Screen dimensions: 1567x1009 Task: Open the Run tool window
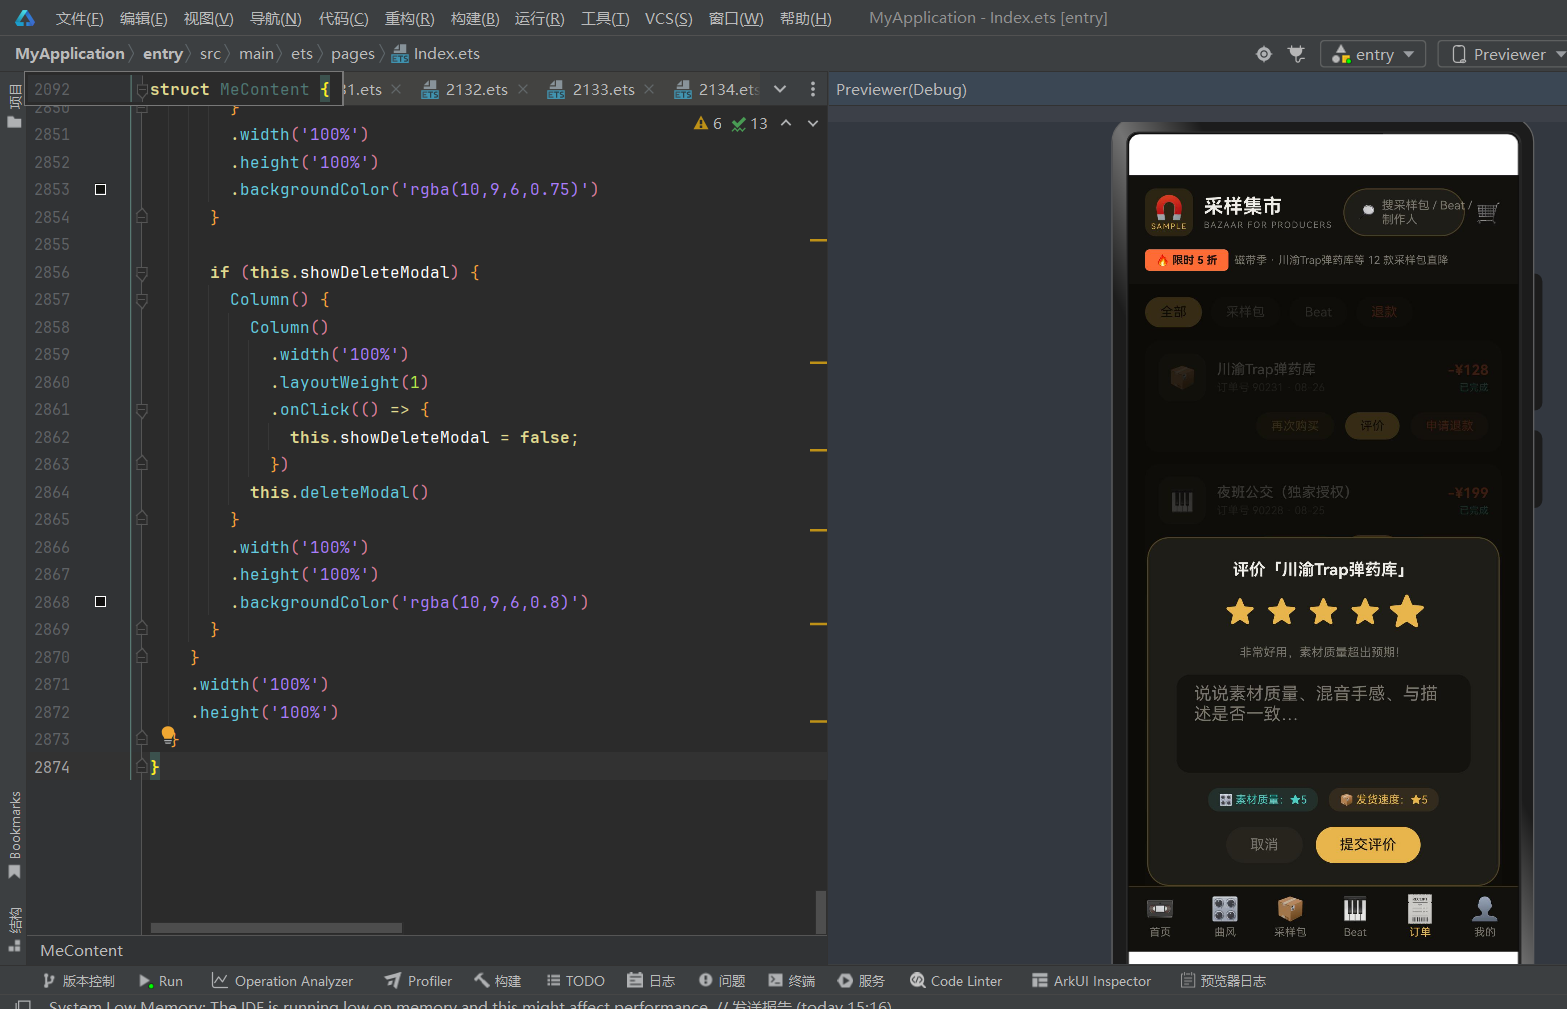click(161, 981)
